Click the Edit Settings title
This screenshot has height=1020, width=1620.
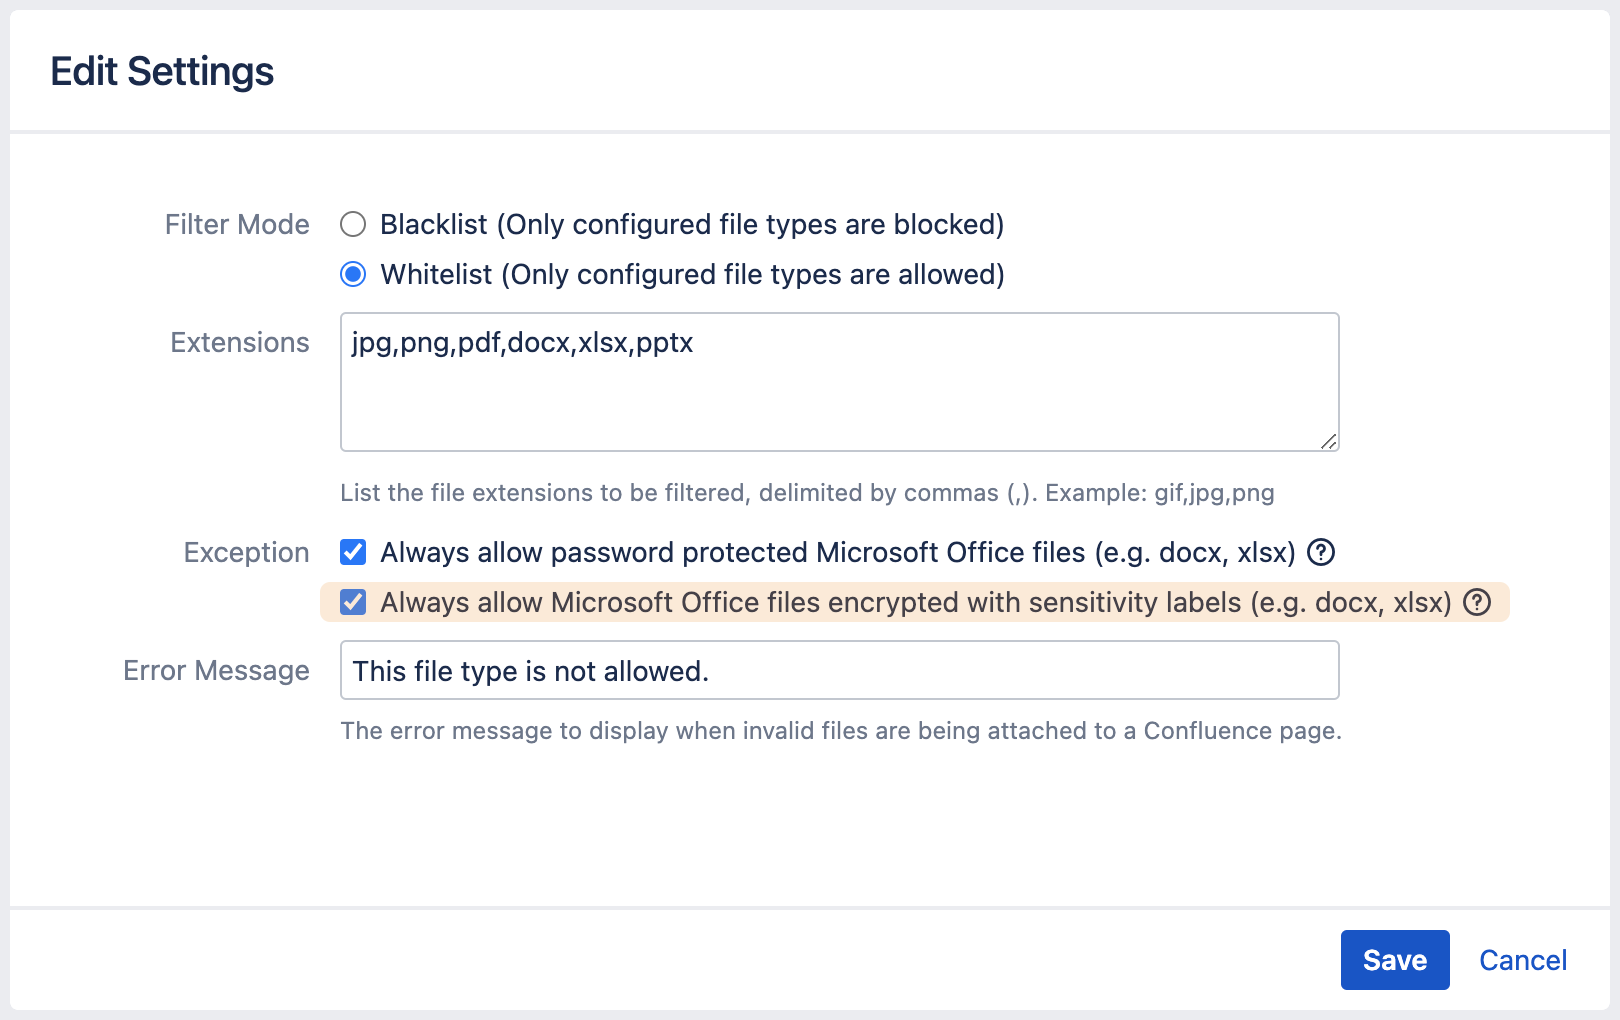pos(163,70)
